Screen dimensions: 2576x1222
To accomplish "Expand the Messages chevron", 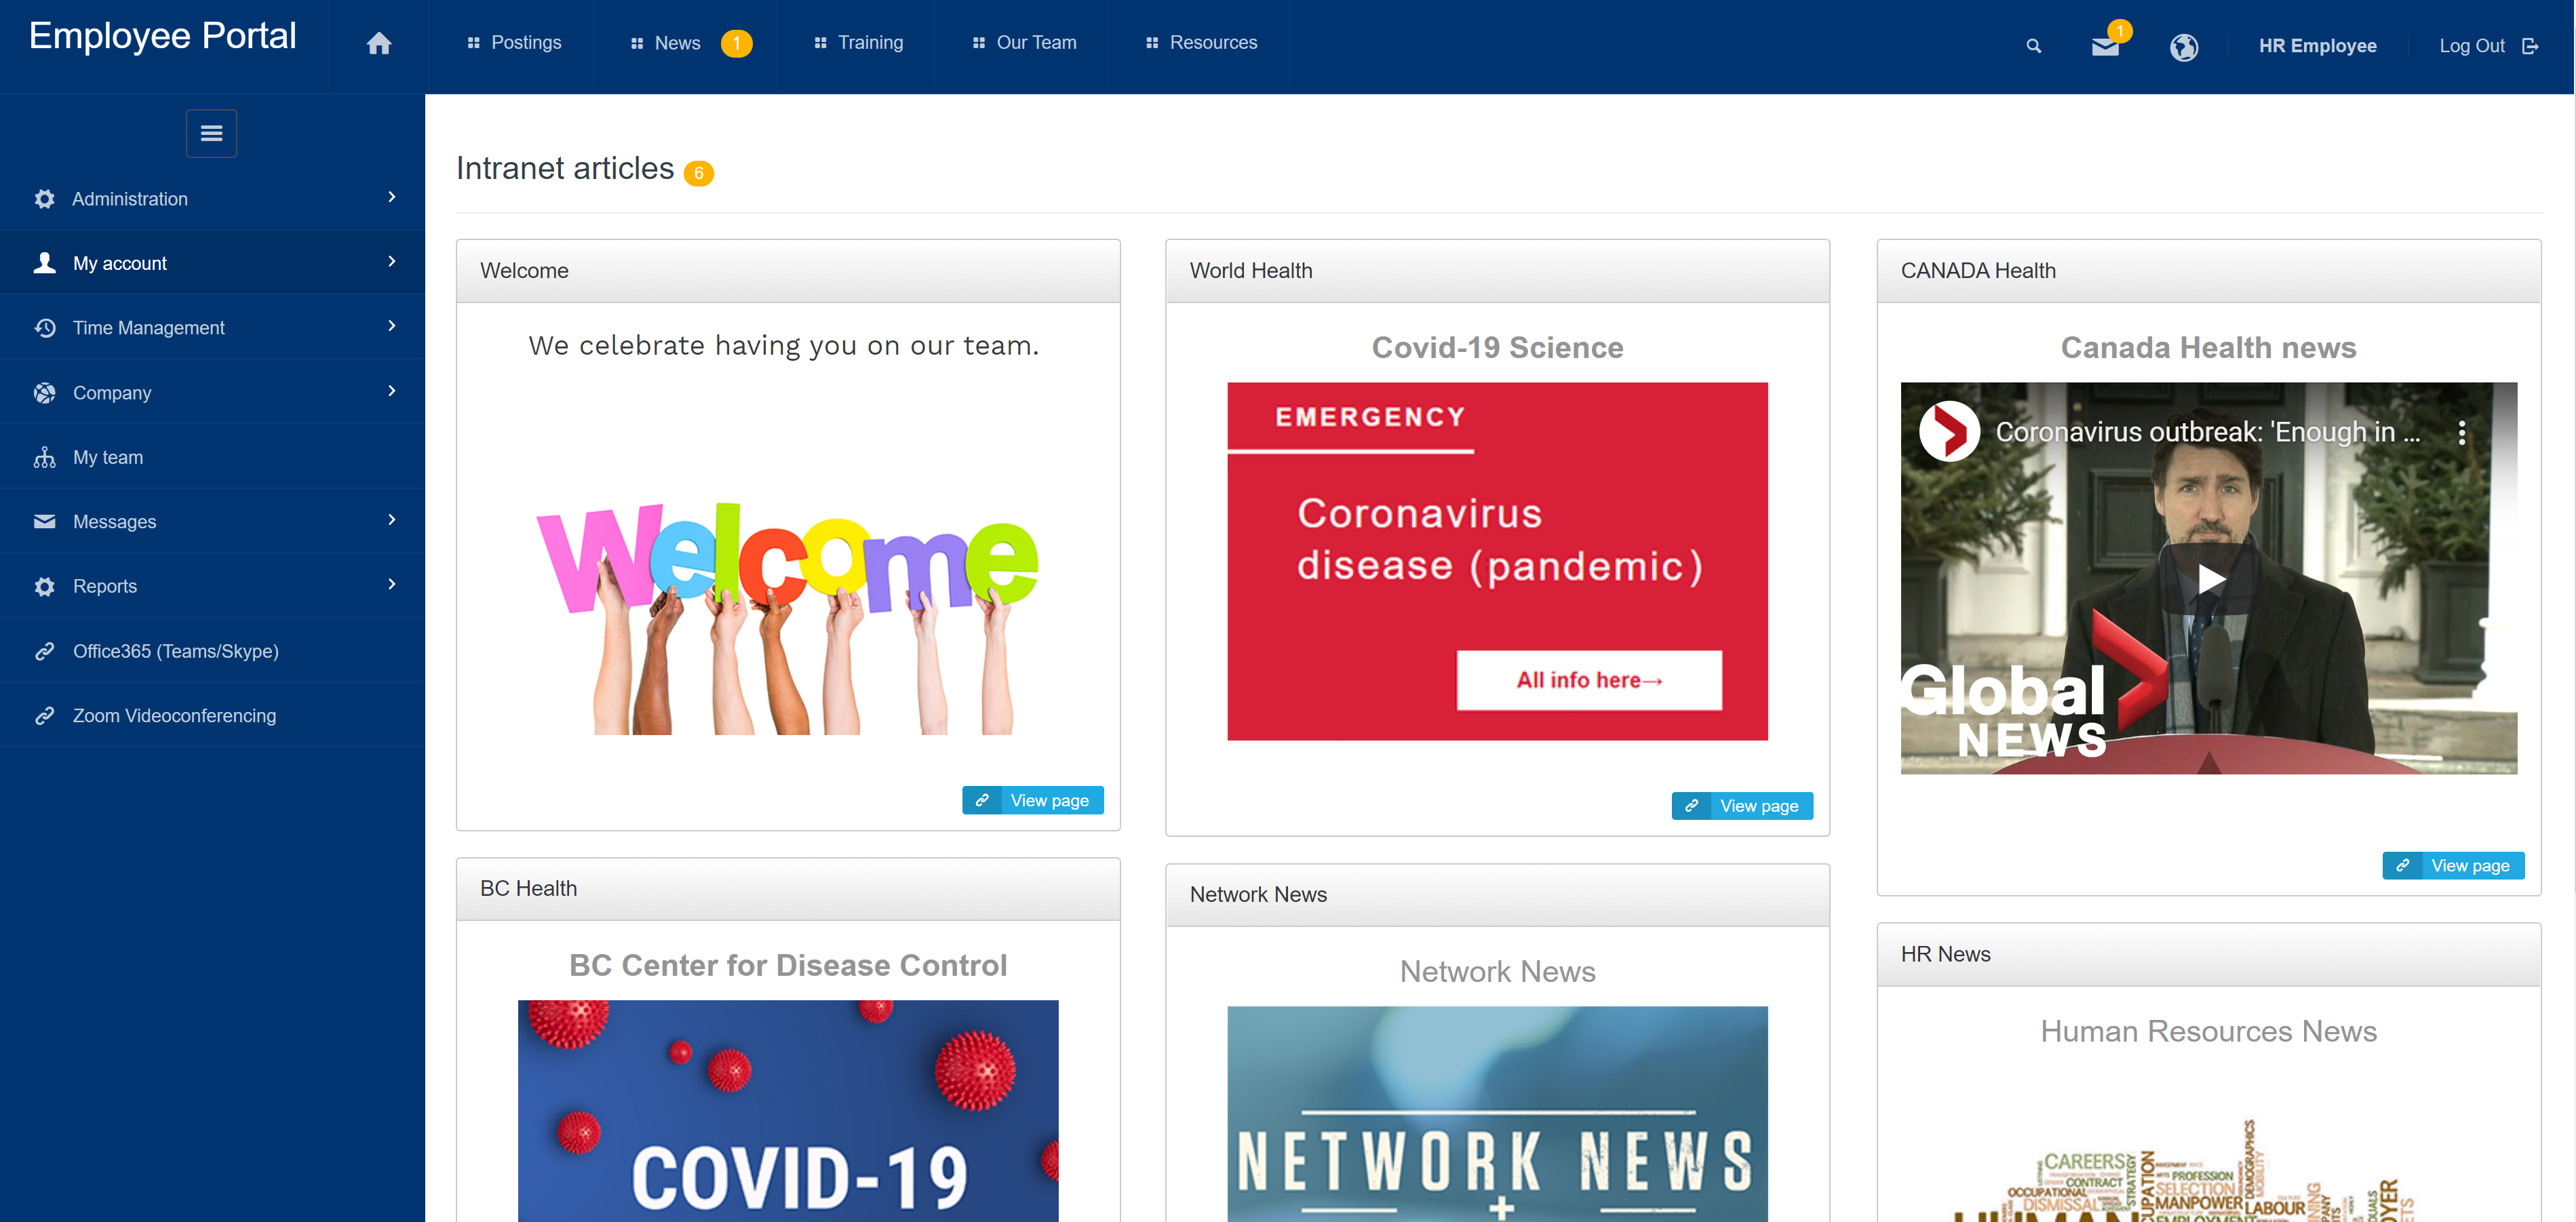I will pos(391,519).
